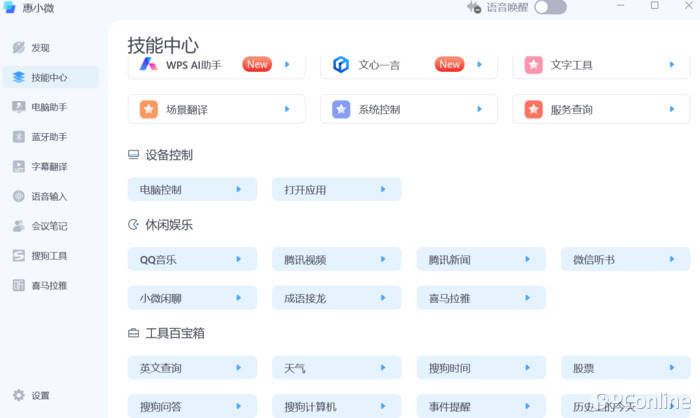Toggle the 语音唤醒 voice wake switch
The image size is (700, 418).
(x=550, y=7)
